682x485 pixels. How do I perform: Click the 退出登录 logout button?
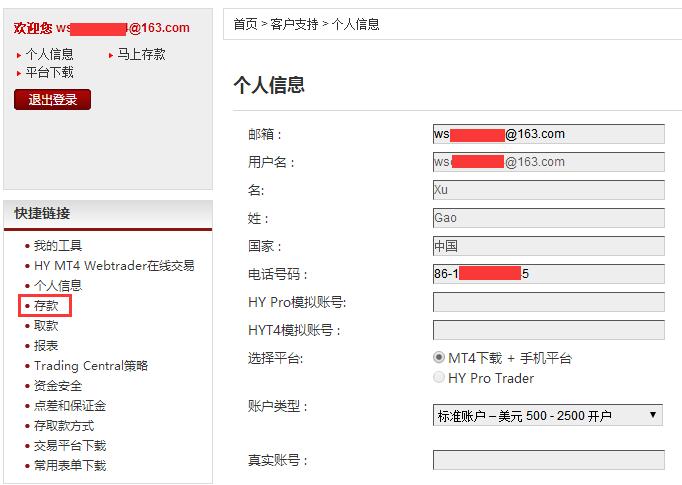coord(52,100)
